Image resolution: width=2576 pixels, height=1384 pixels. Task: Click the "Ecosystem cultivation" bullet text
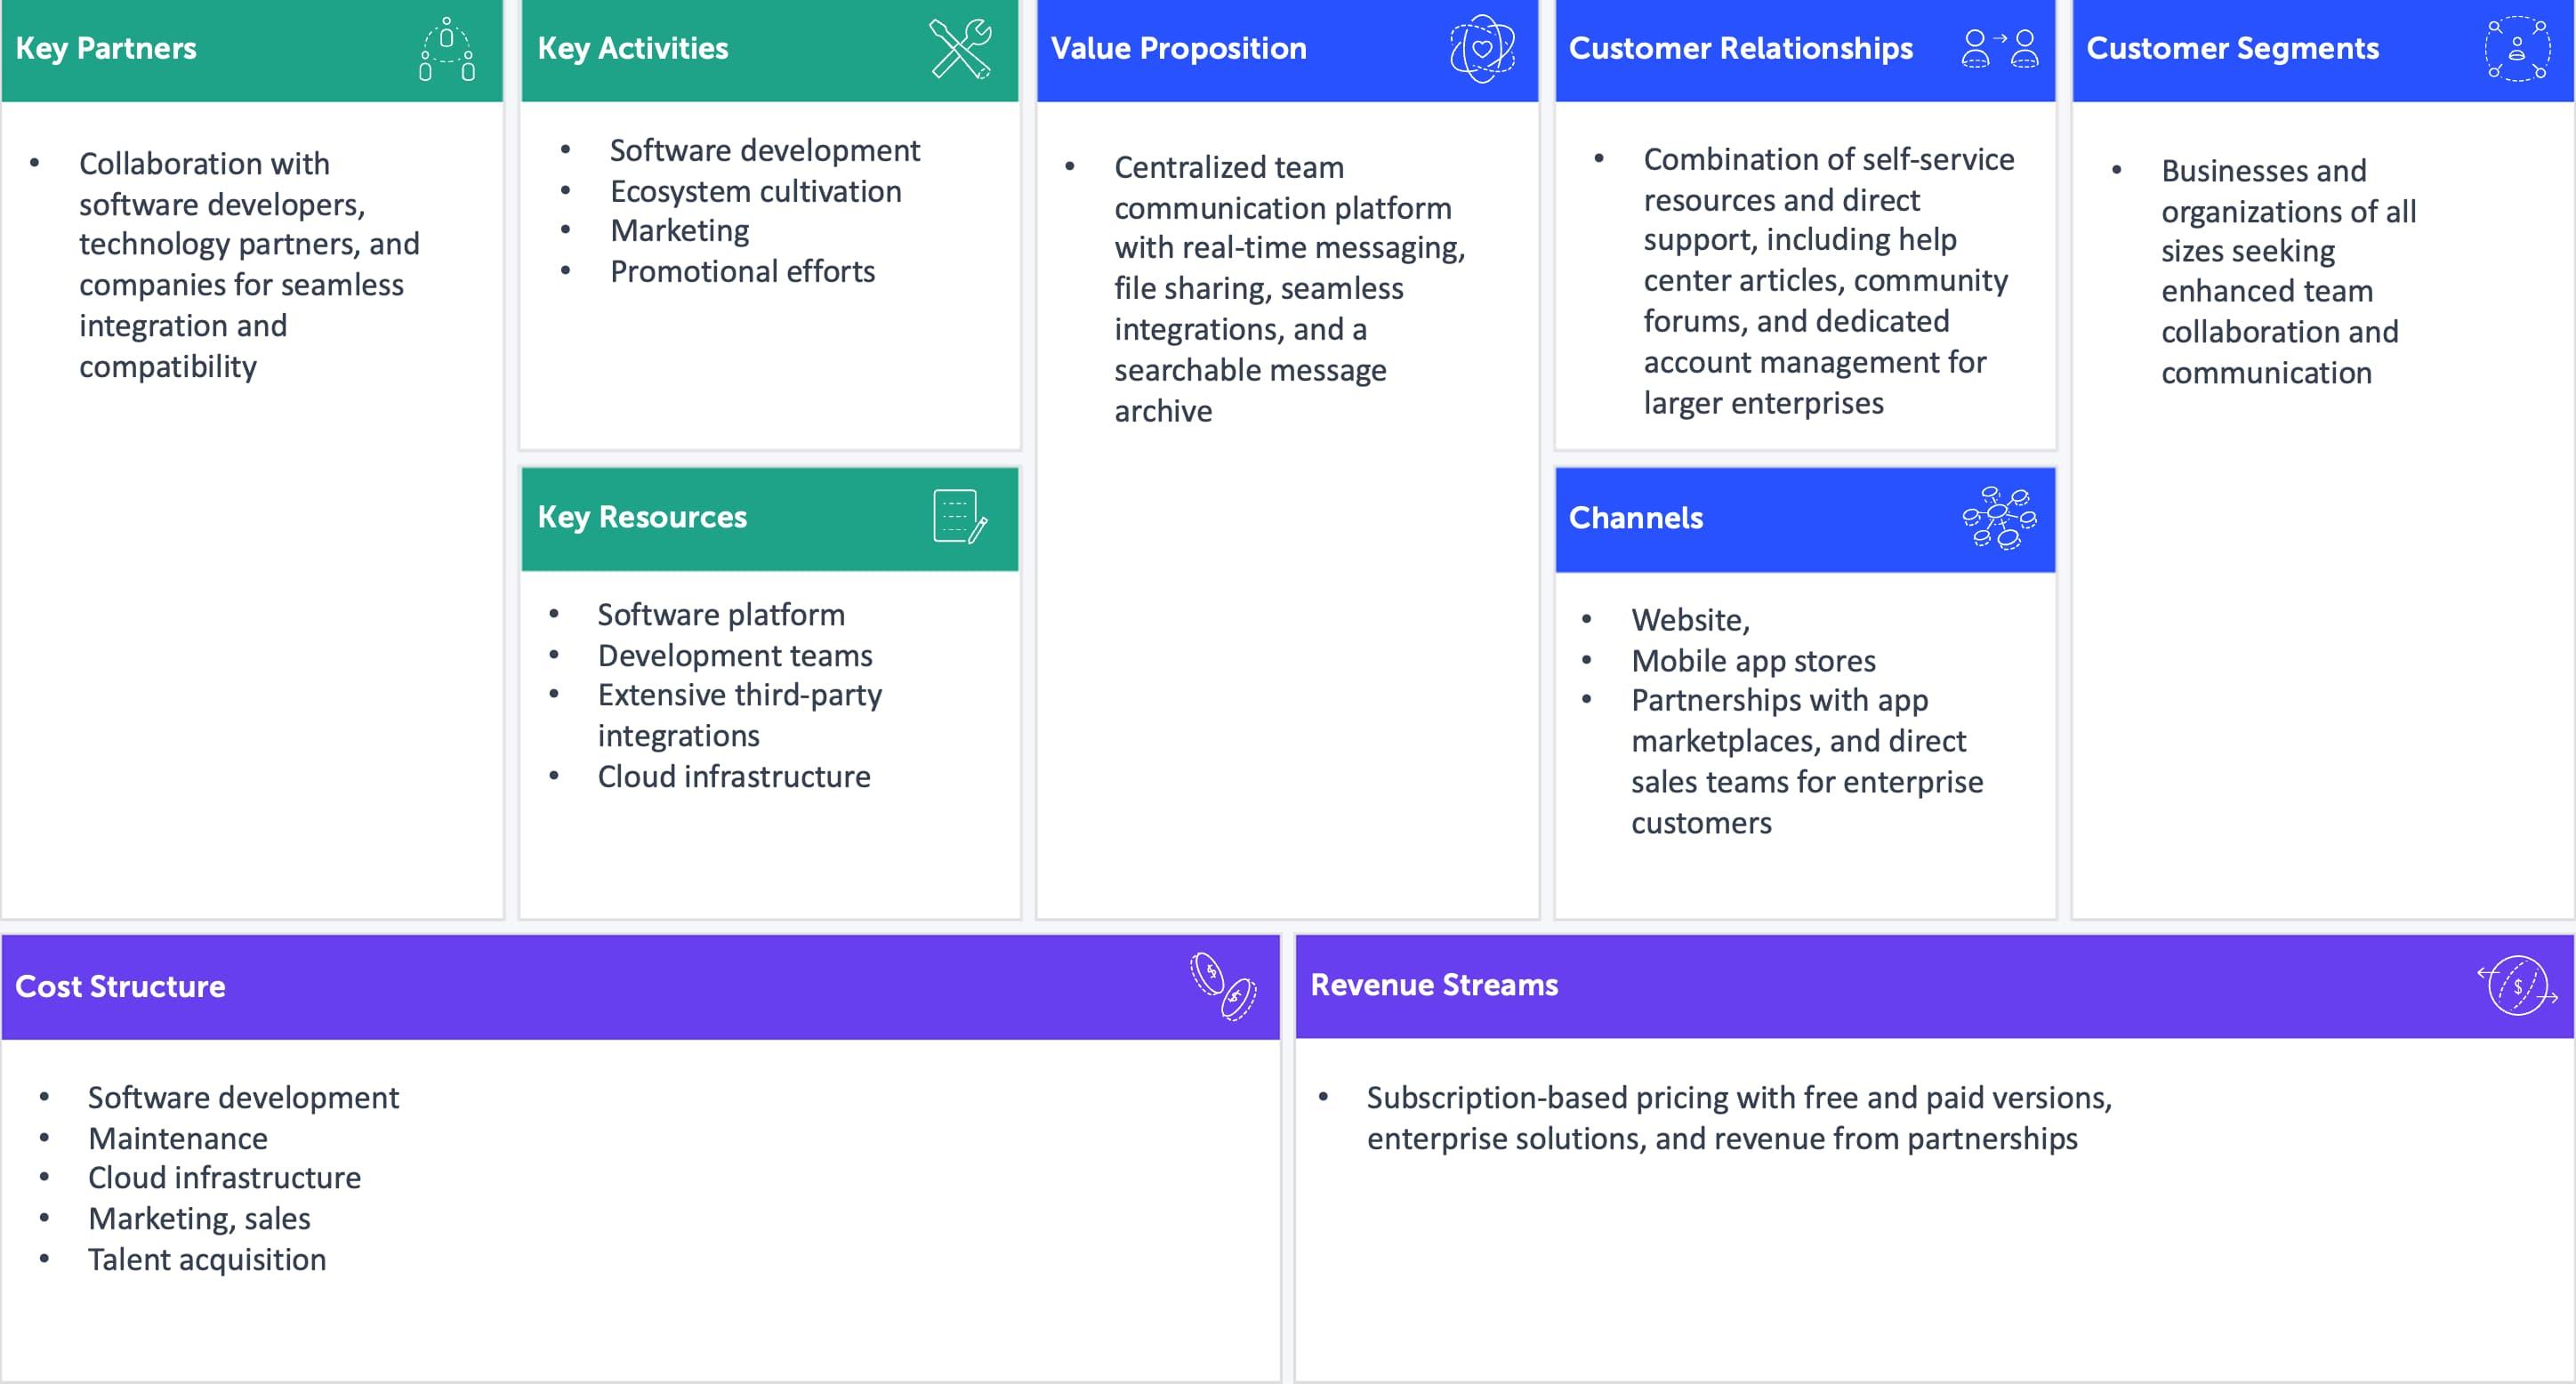click(755, 191)
